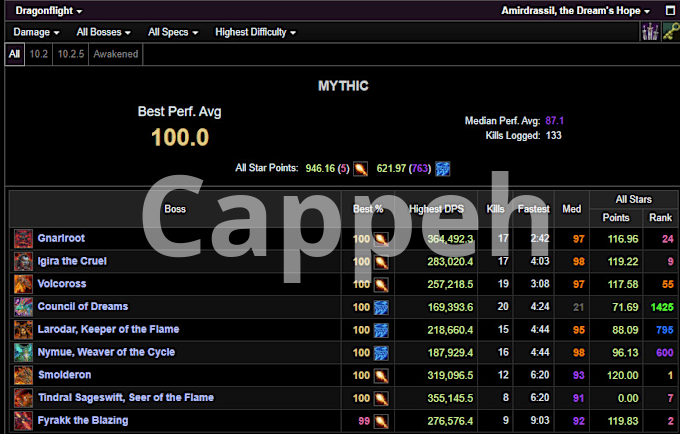Image resolution: width=680 pixels, height=434 pixels.
Task: Click the Gnarlroot boss portrait icon
Action: point(23,238)
